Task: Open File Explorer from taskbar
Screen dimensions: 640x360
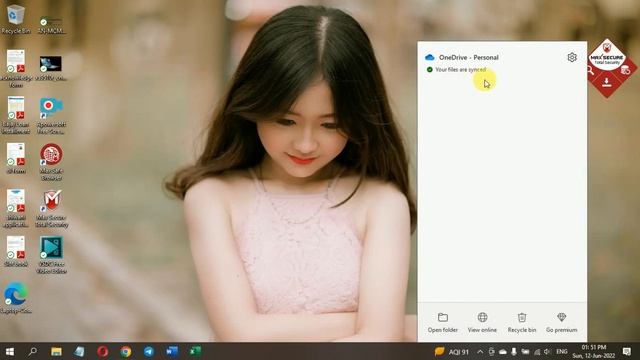Action: click(x=56, y=351)
